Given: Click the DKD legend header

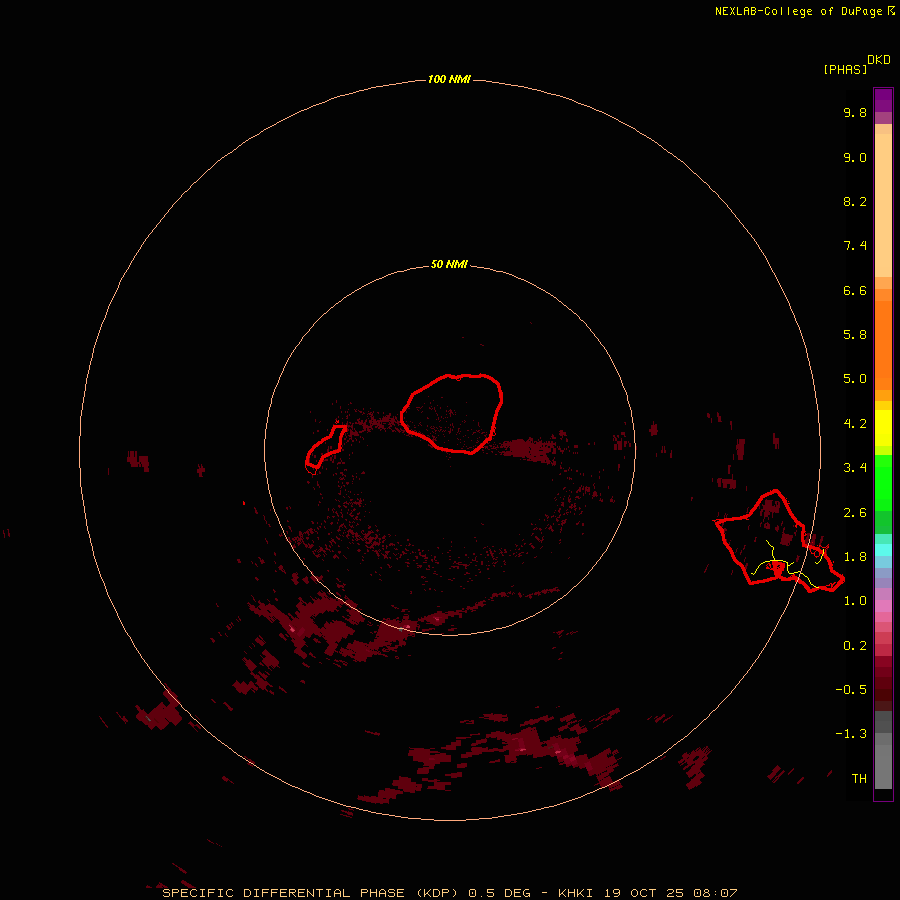Looking at the screenshot, I should click(879, 59).
